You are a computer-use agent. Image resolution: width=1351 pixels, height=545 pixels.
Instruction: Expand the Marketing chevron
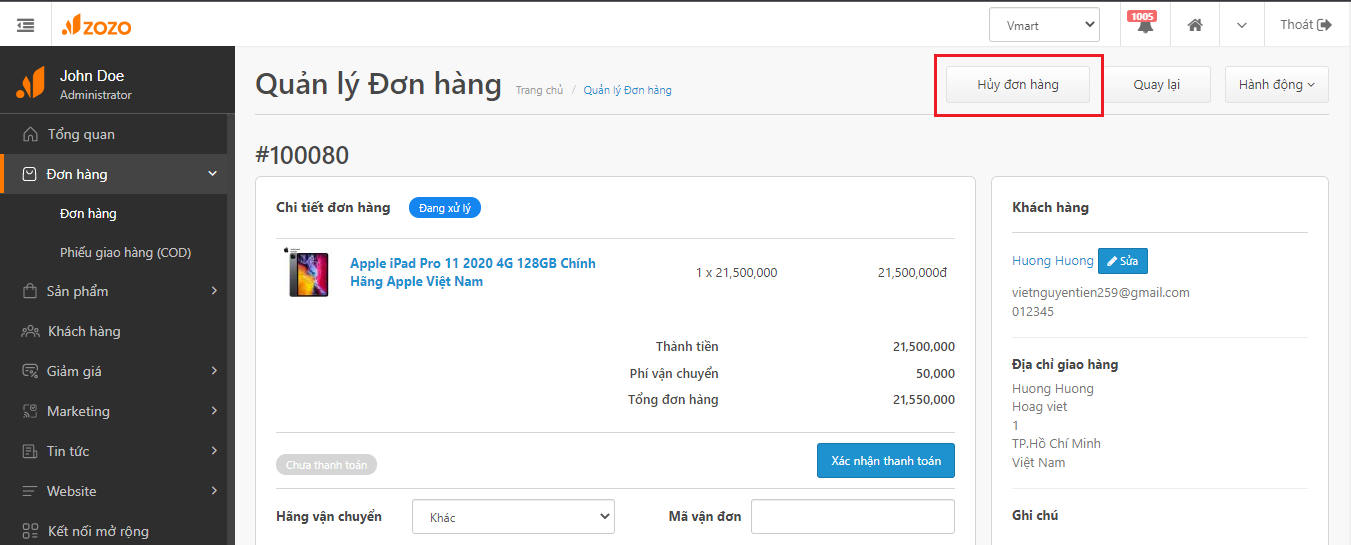point(214,411)
